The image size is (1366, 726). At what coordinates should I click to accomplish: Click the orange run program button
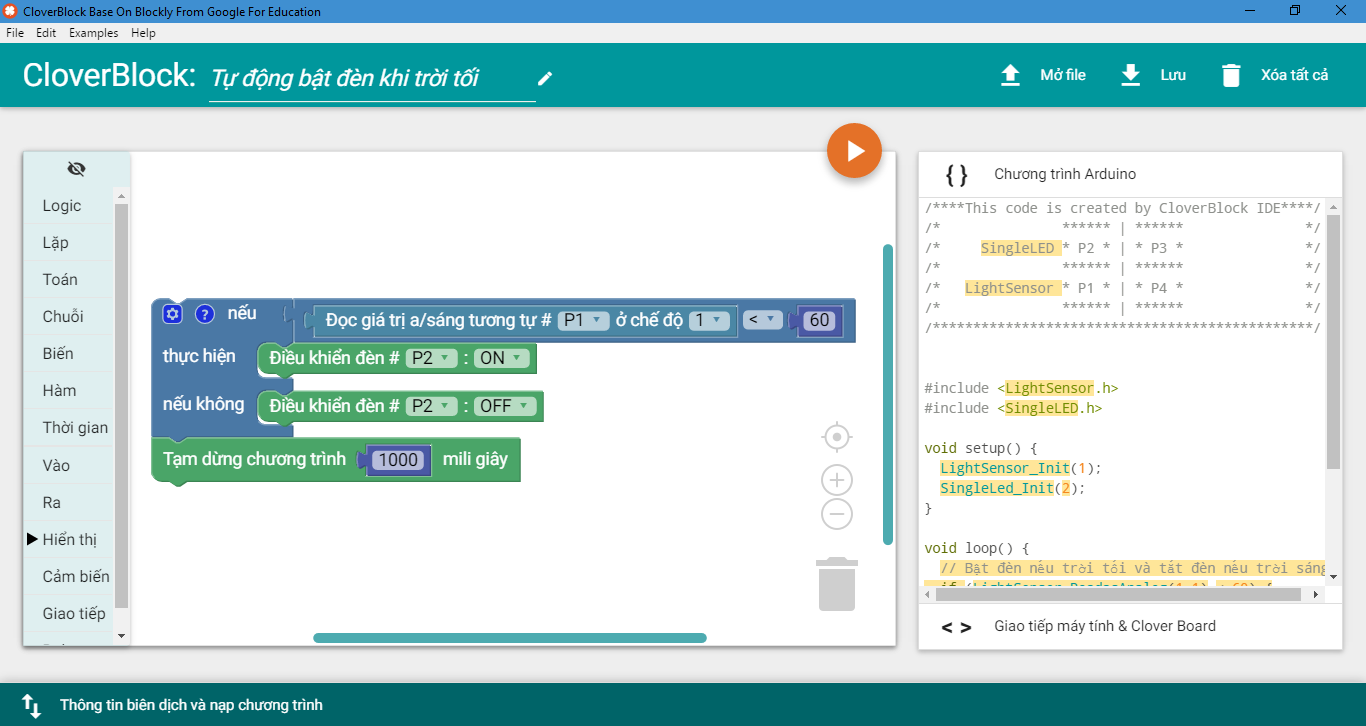click(x=854, y=151)
